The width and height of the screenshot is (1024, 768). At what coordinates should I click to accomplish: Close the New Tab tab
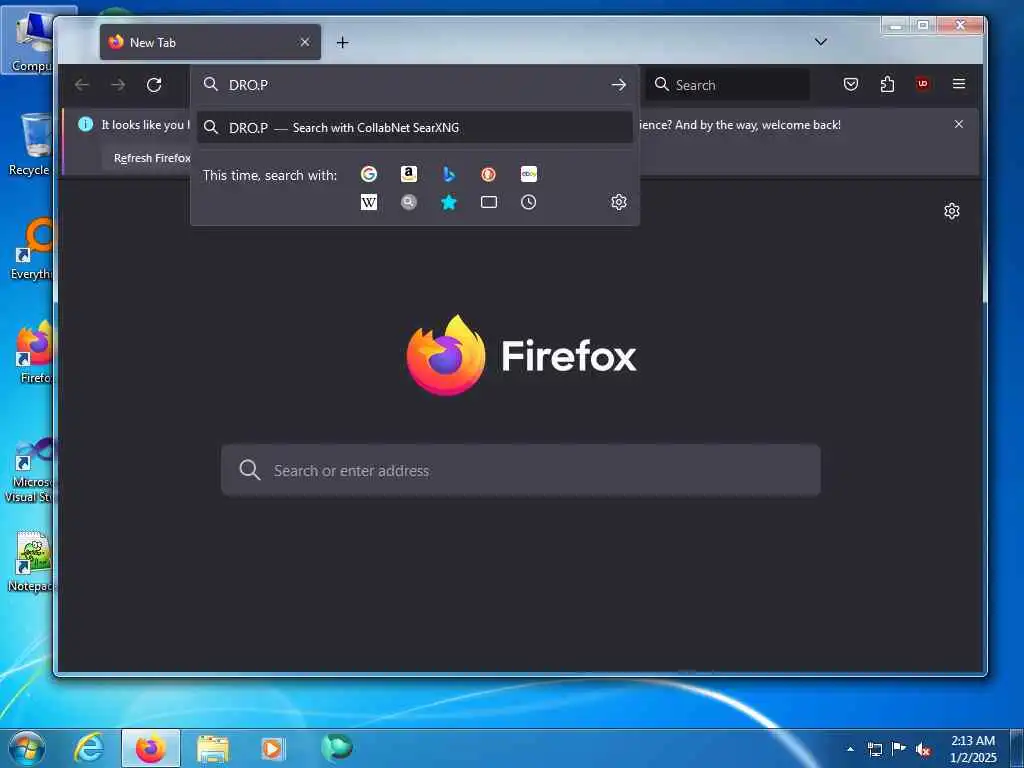coord(305,42)
